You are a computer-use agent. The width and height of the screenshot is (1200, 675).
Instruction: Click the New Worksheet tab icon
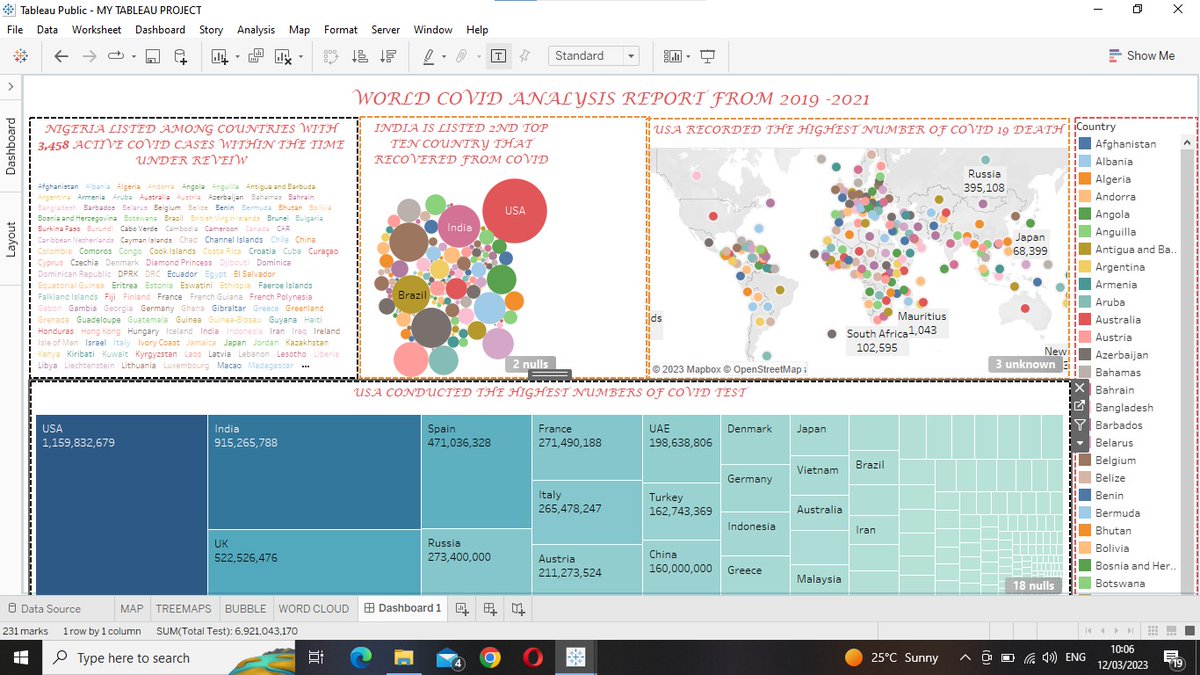coord(462,608)
